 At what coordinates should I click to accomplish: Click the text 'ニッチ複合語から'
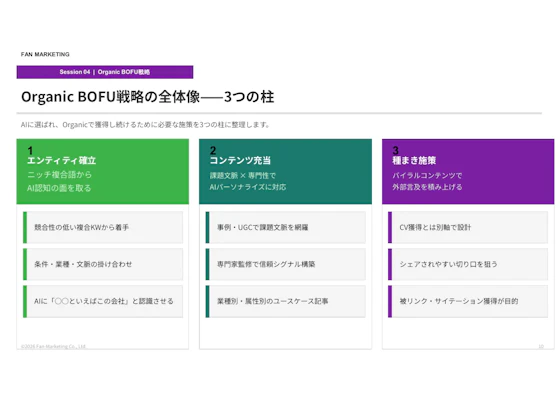click(x=59, y=175)
